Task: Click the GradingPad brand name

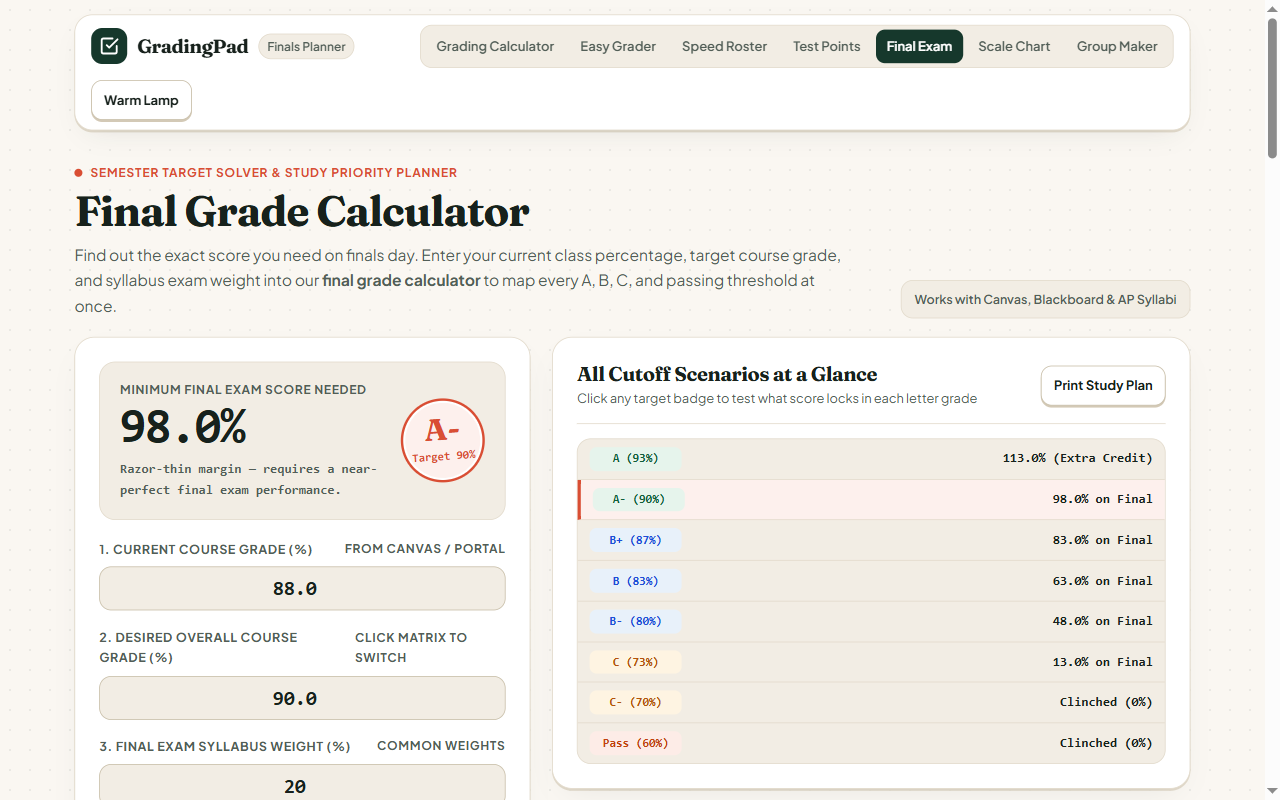Action: 193,46
